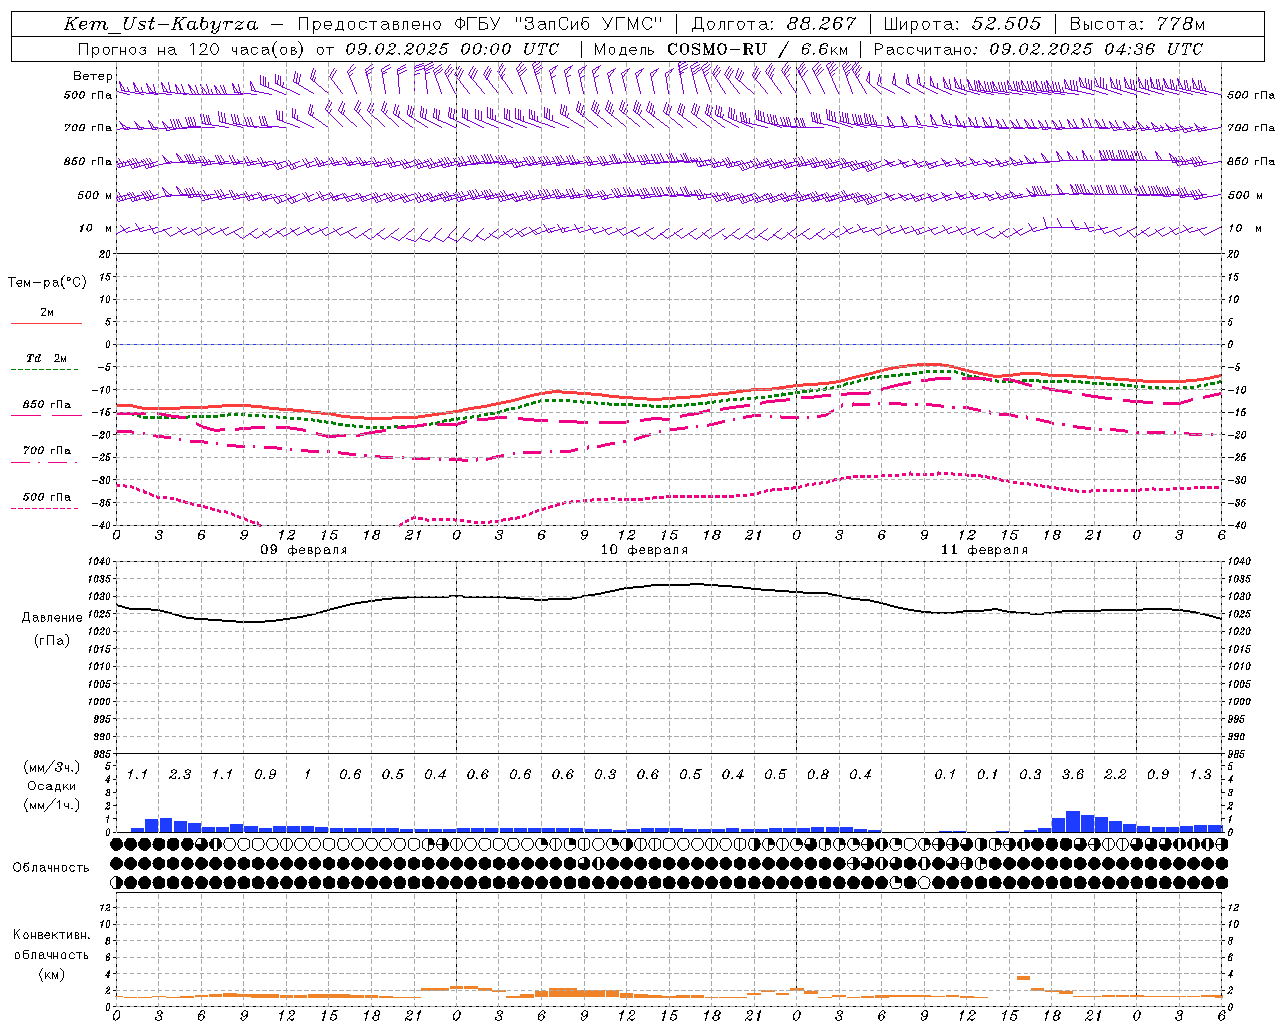Select the left 10 м wind level label
The height and width of the screenshot is (1024, 1280).
tap(95, 228)
